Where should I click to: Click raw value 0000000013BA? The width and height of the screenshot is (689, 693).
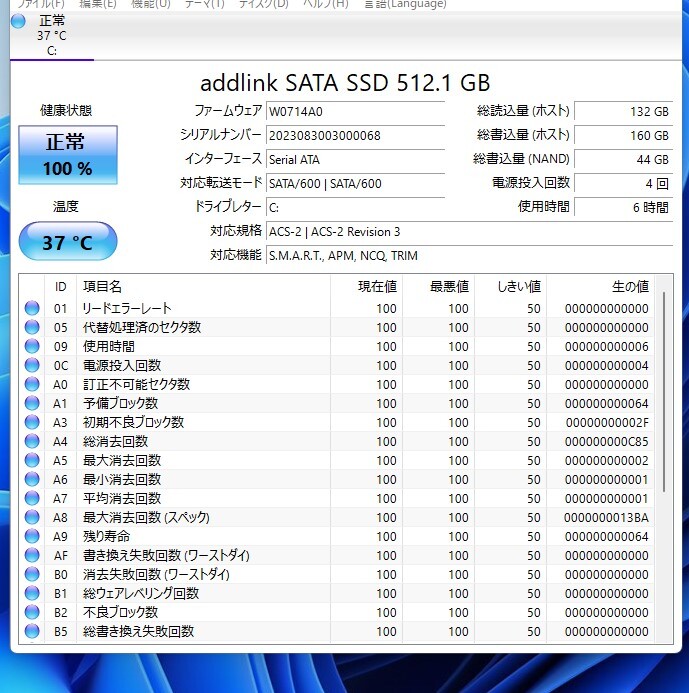[x=606, y=517]
